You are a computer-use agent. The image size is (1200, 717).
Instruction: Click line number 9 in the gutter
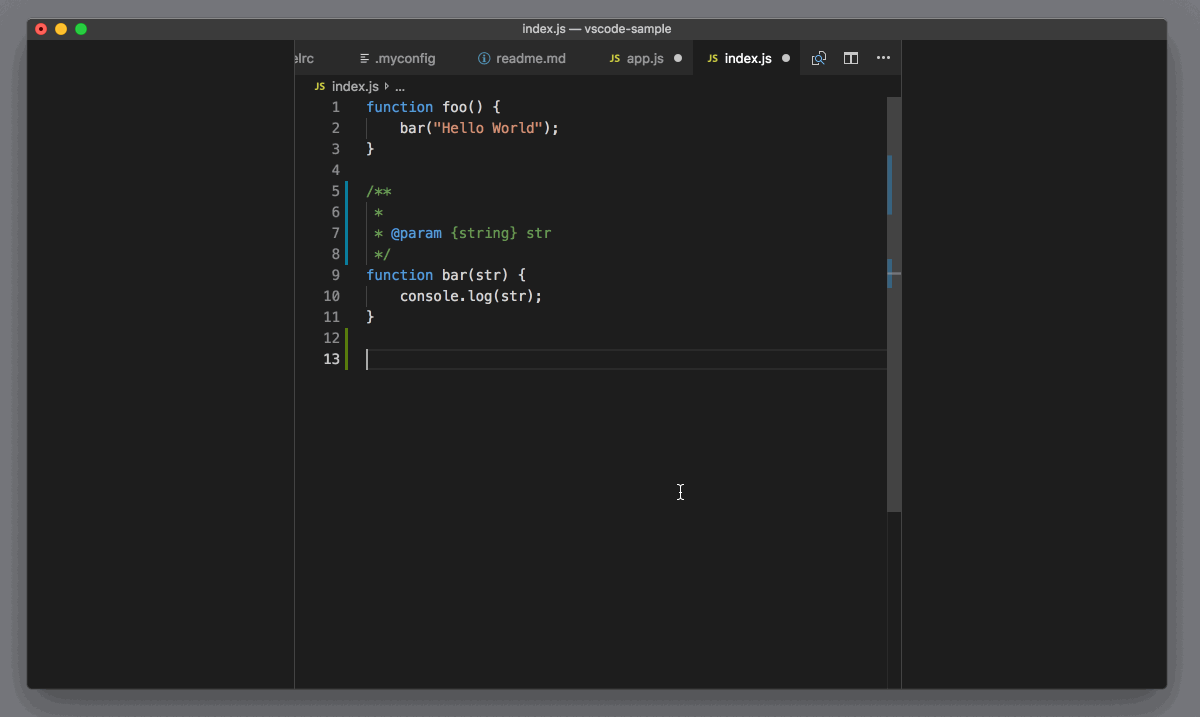pyautogui.click(x=336, y=275)
